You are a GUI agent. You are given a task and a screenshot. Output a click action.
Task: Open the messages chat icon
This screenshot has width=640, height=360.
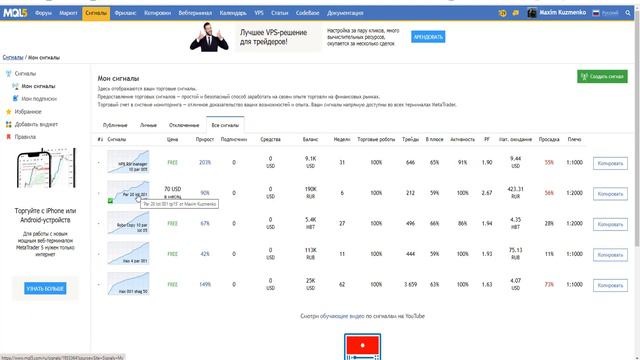516,13
